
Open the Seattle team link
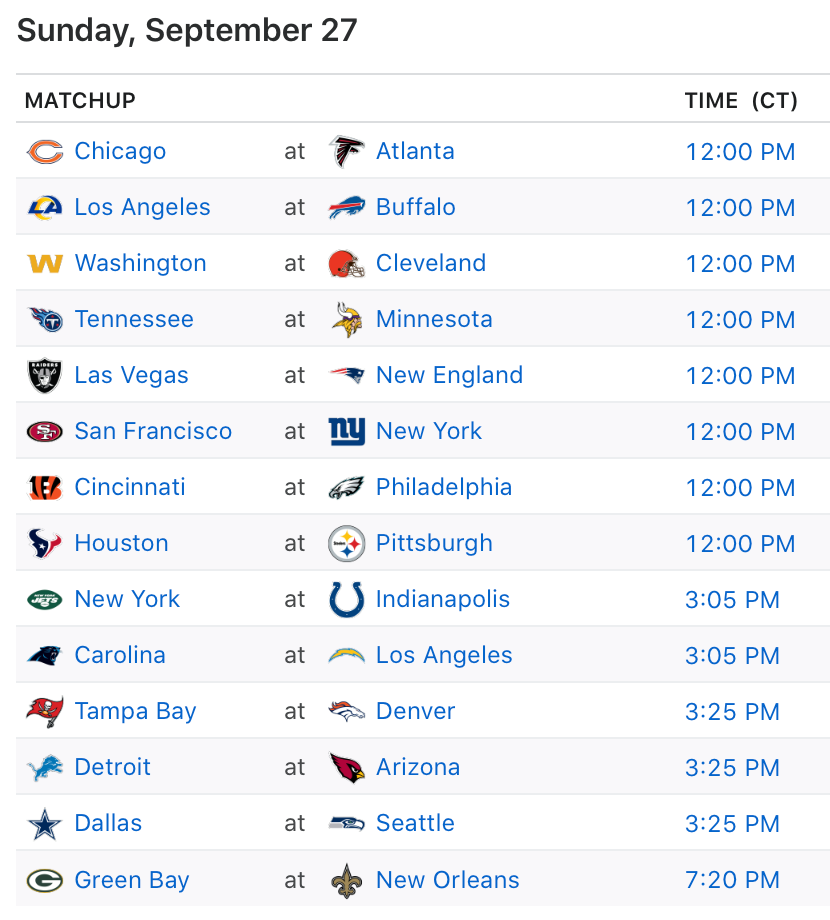(415, 823)
